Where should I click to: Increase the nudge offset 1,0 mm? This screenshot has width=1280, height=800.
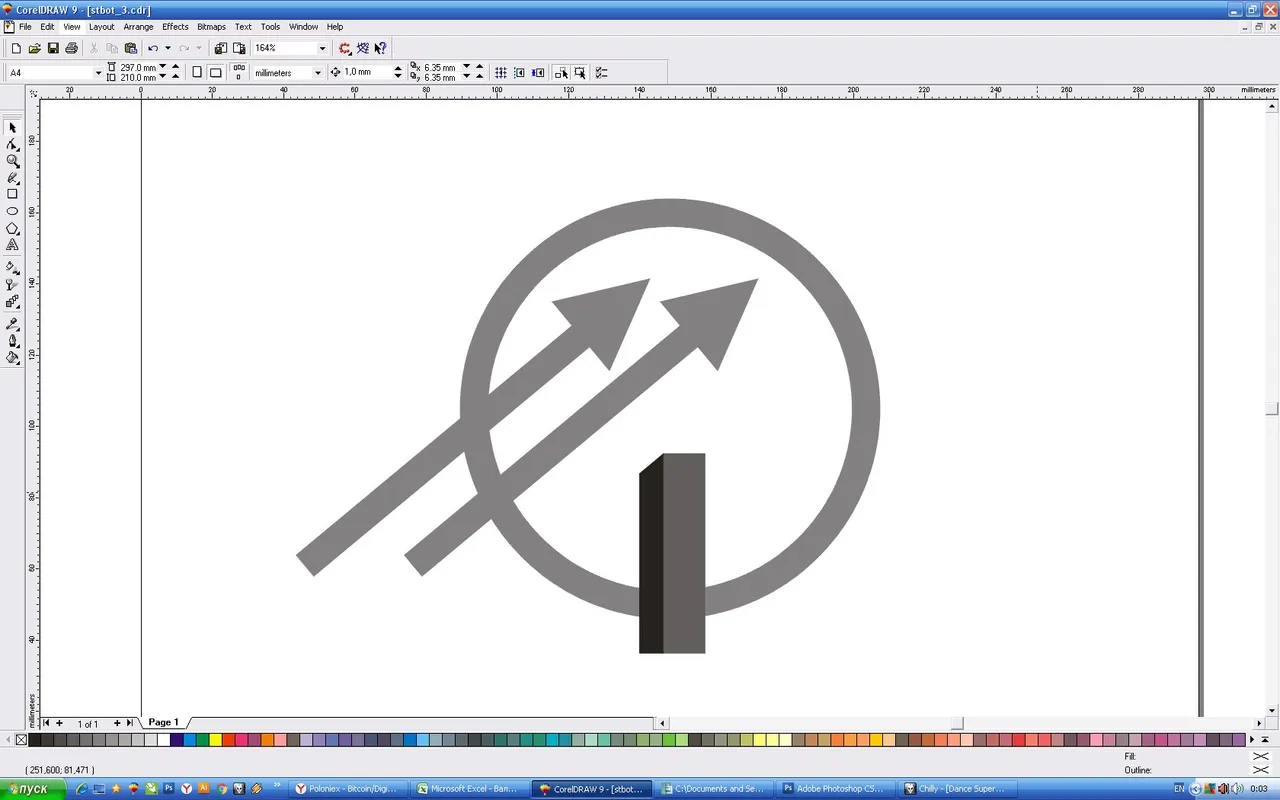[x=398, y=69]
